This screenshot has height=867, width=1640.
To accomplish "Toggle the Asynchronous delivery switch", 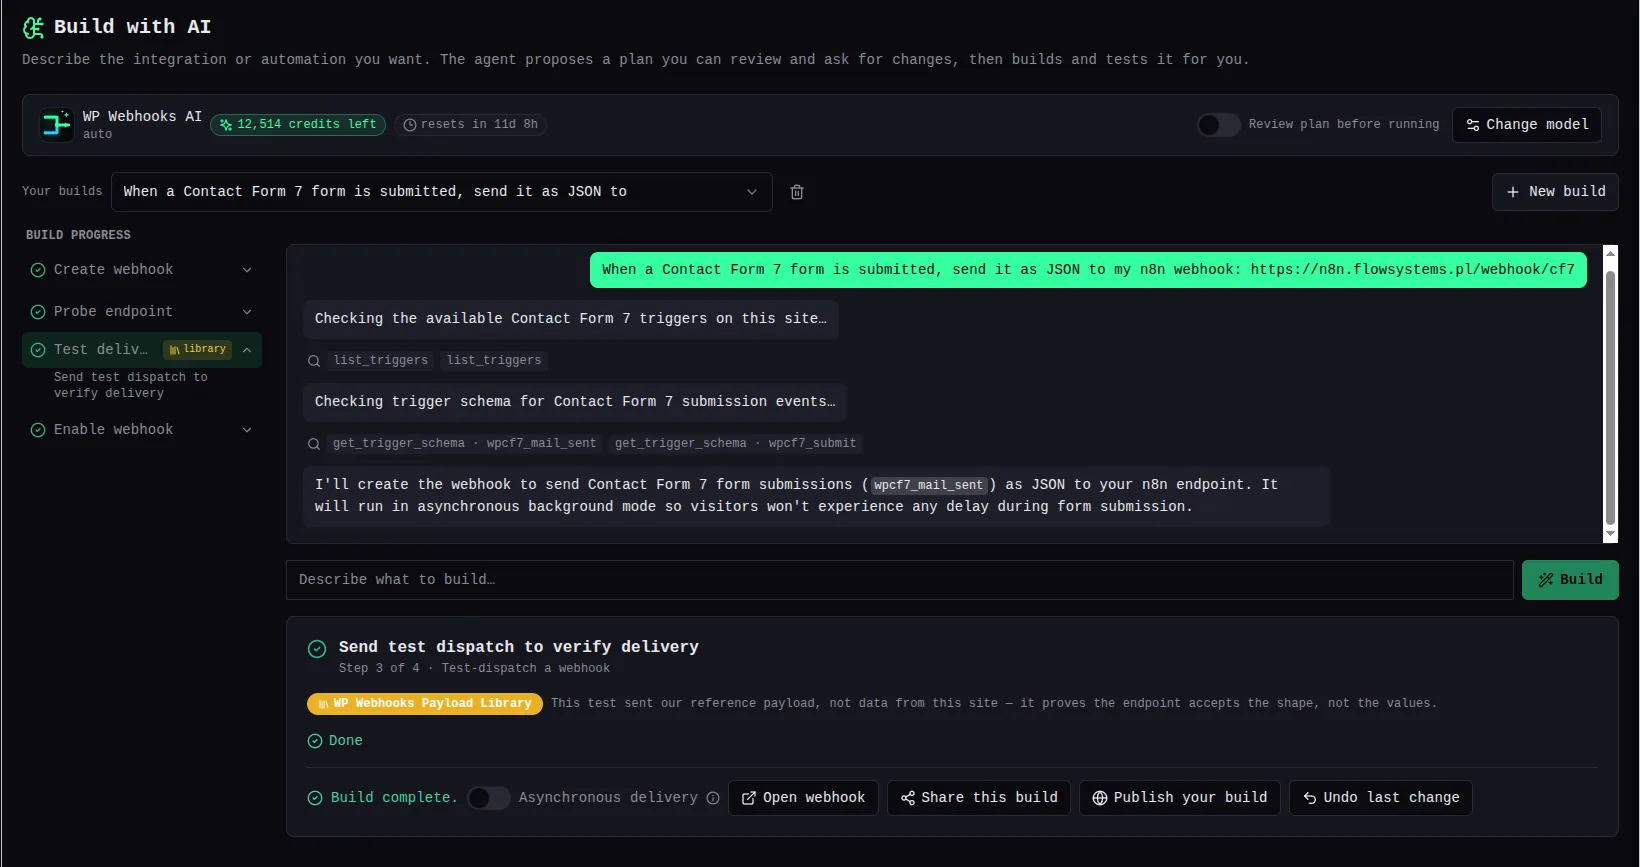I will [488, 798].
